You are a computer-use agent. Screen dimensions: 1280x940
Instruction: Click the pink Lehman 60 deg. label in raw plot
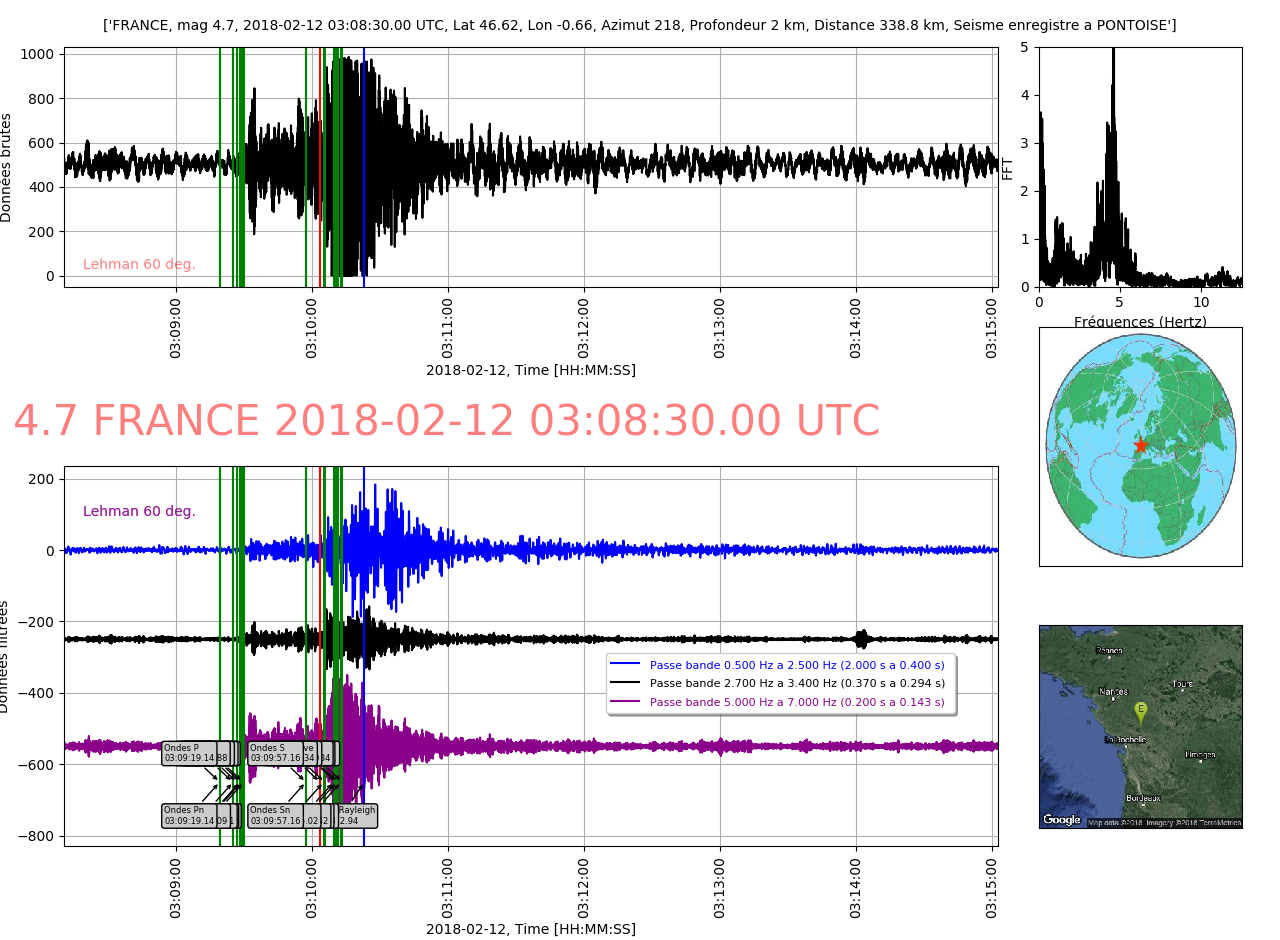(139, 264)
